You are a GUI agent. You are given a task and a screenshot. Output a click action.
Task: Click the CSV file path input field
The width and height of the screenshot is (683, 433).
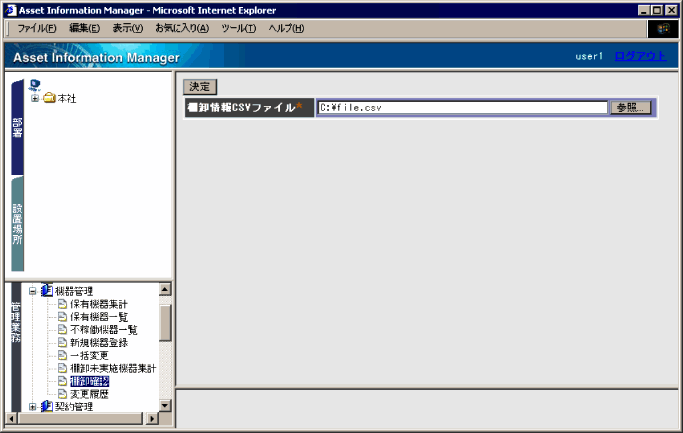click(x=462, y=108)
